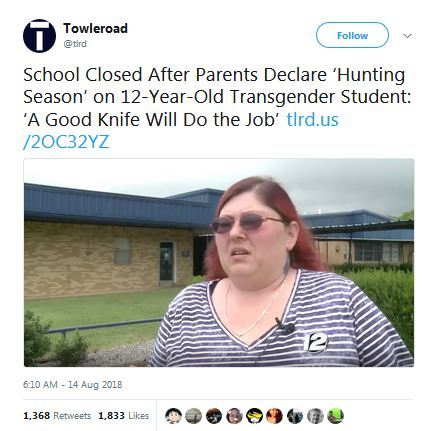The height and width of the screenshot is (431, 434).
Task: Open the fifth liker's yellow avatar
Action: pyautogui.click(x=254, y=416)
